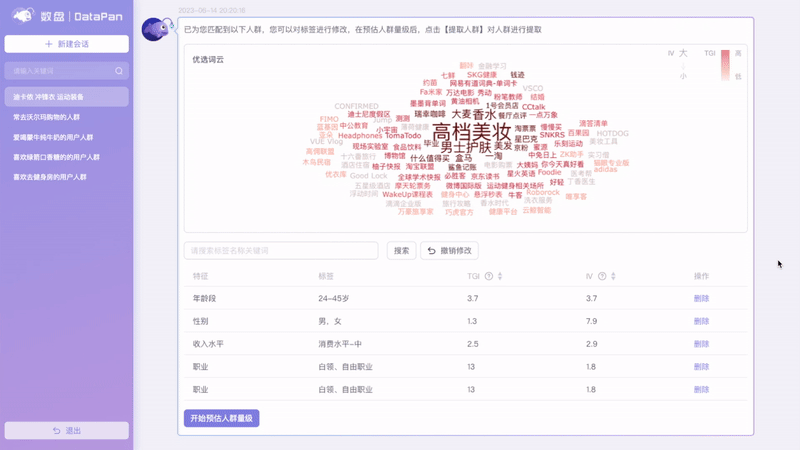Viewport: 800px width, 450px height.
Task: Click CCtalk in the word cloud
Action: [x=534, y=107]
